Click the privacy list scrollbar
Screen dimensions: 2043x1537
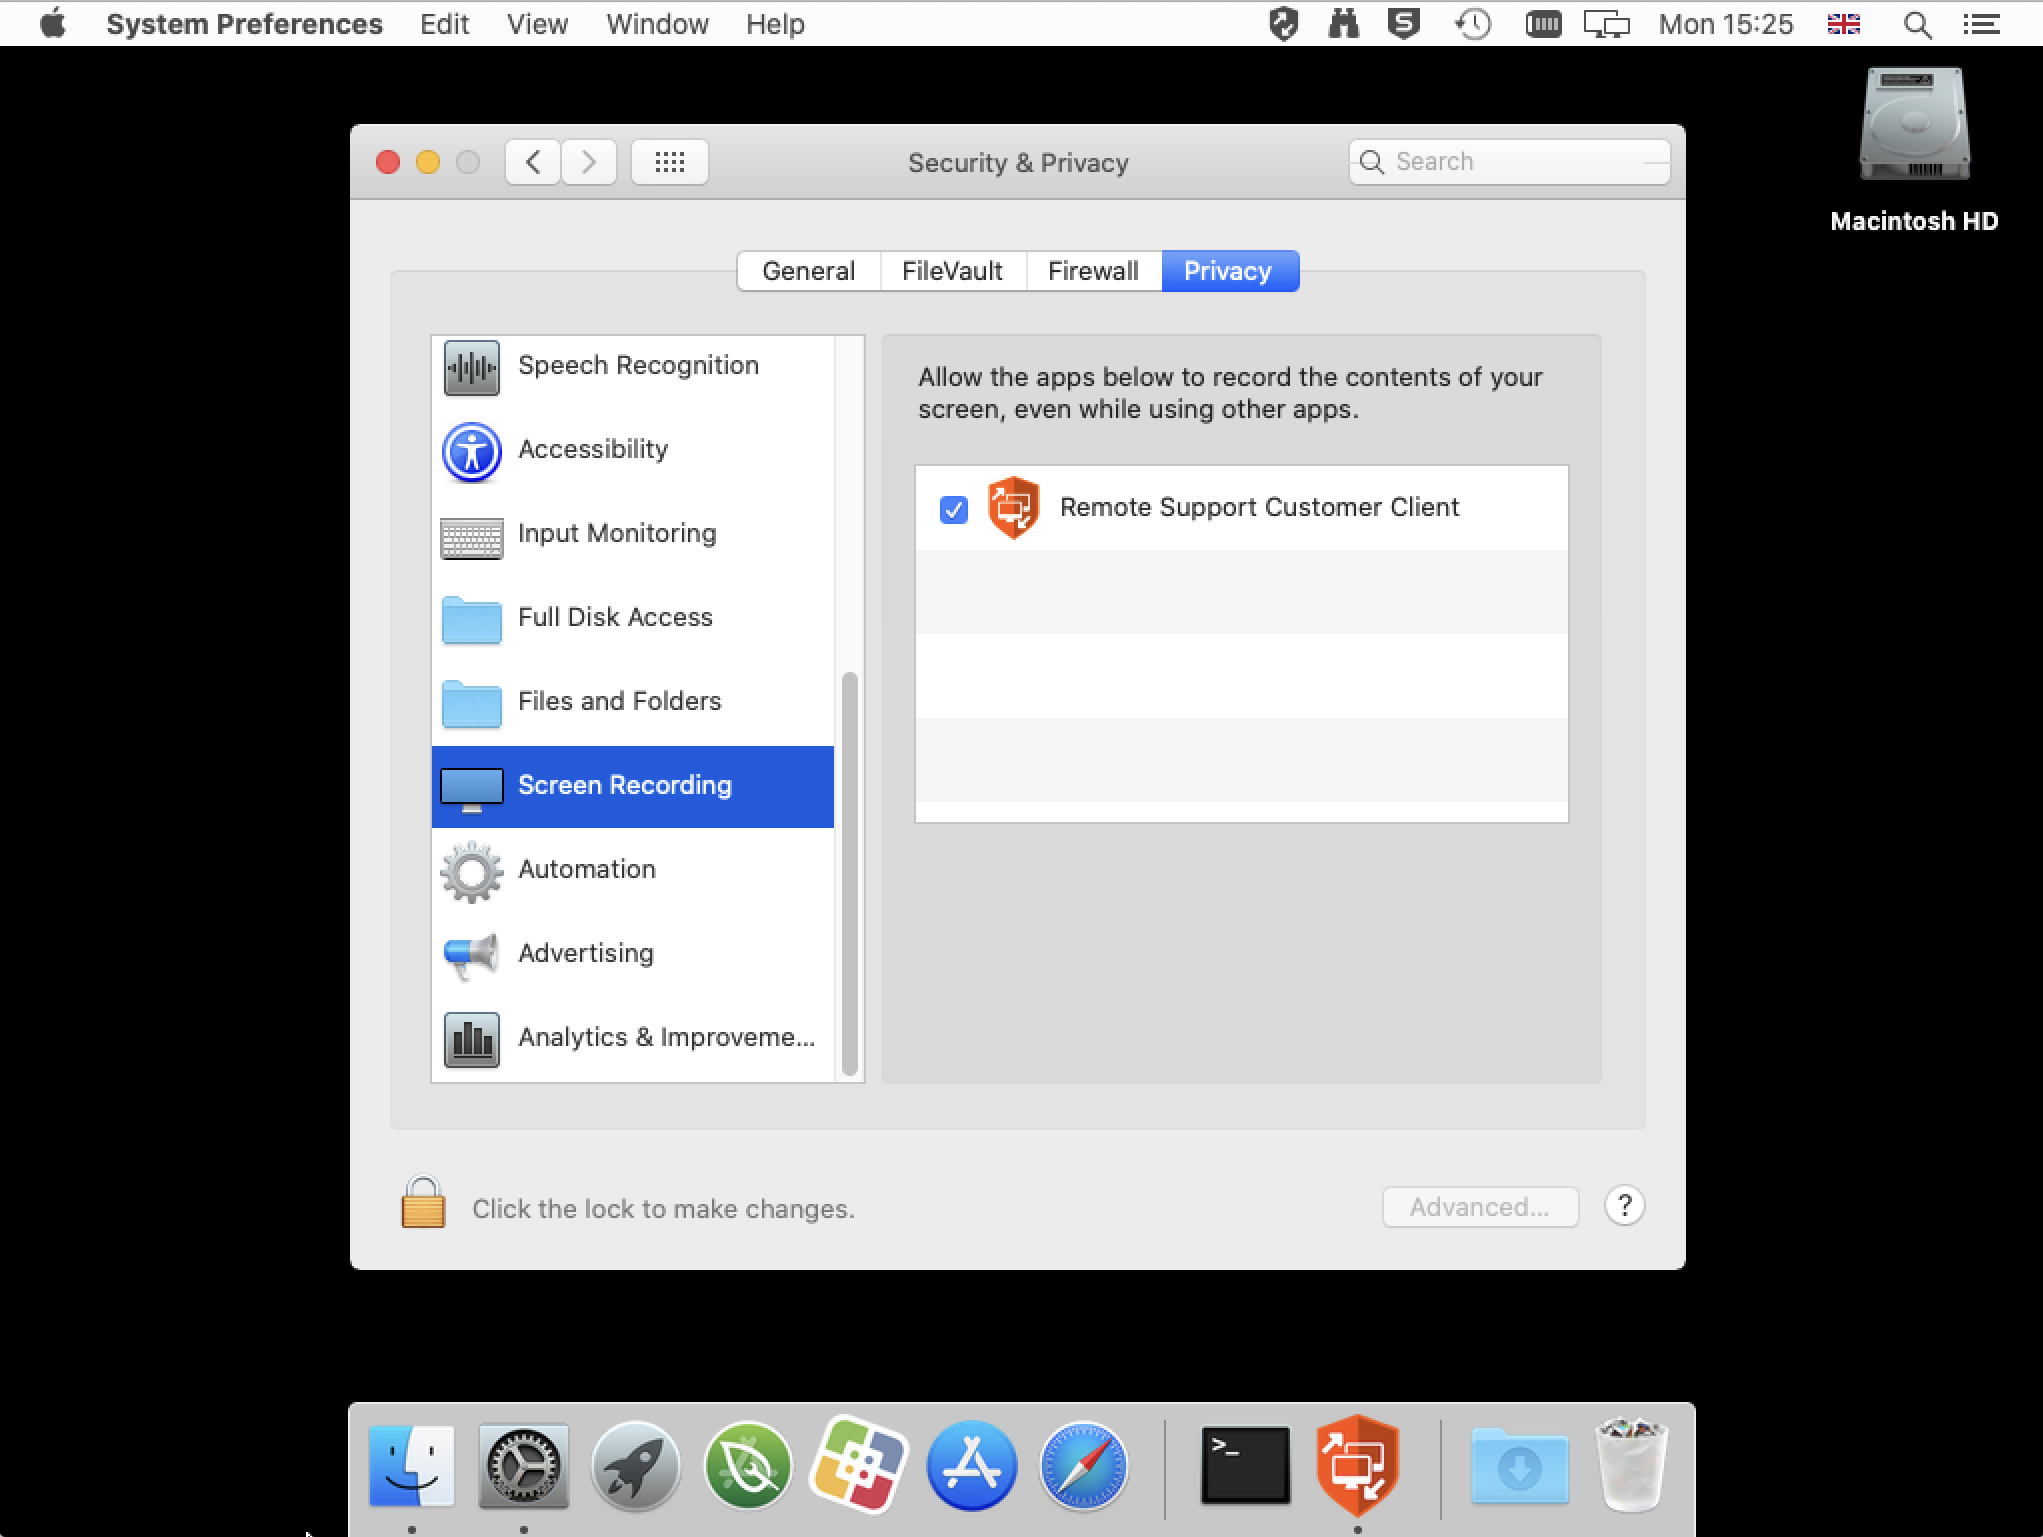point(850,872)
